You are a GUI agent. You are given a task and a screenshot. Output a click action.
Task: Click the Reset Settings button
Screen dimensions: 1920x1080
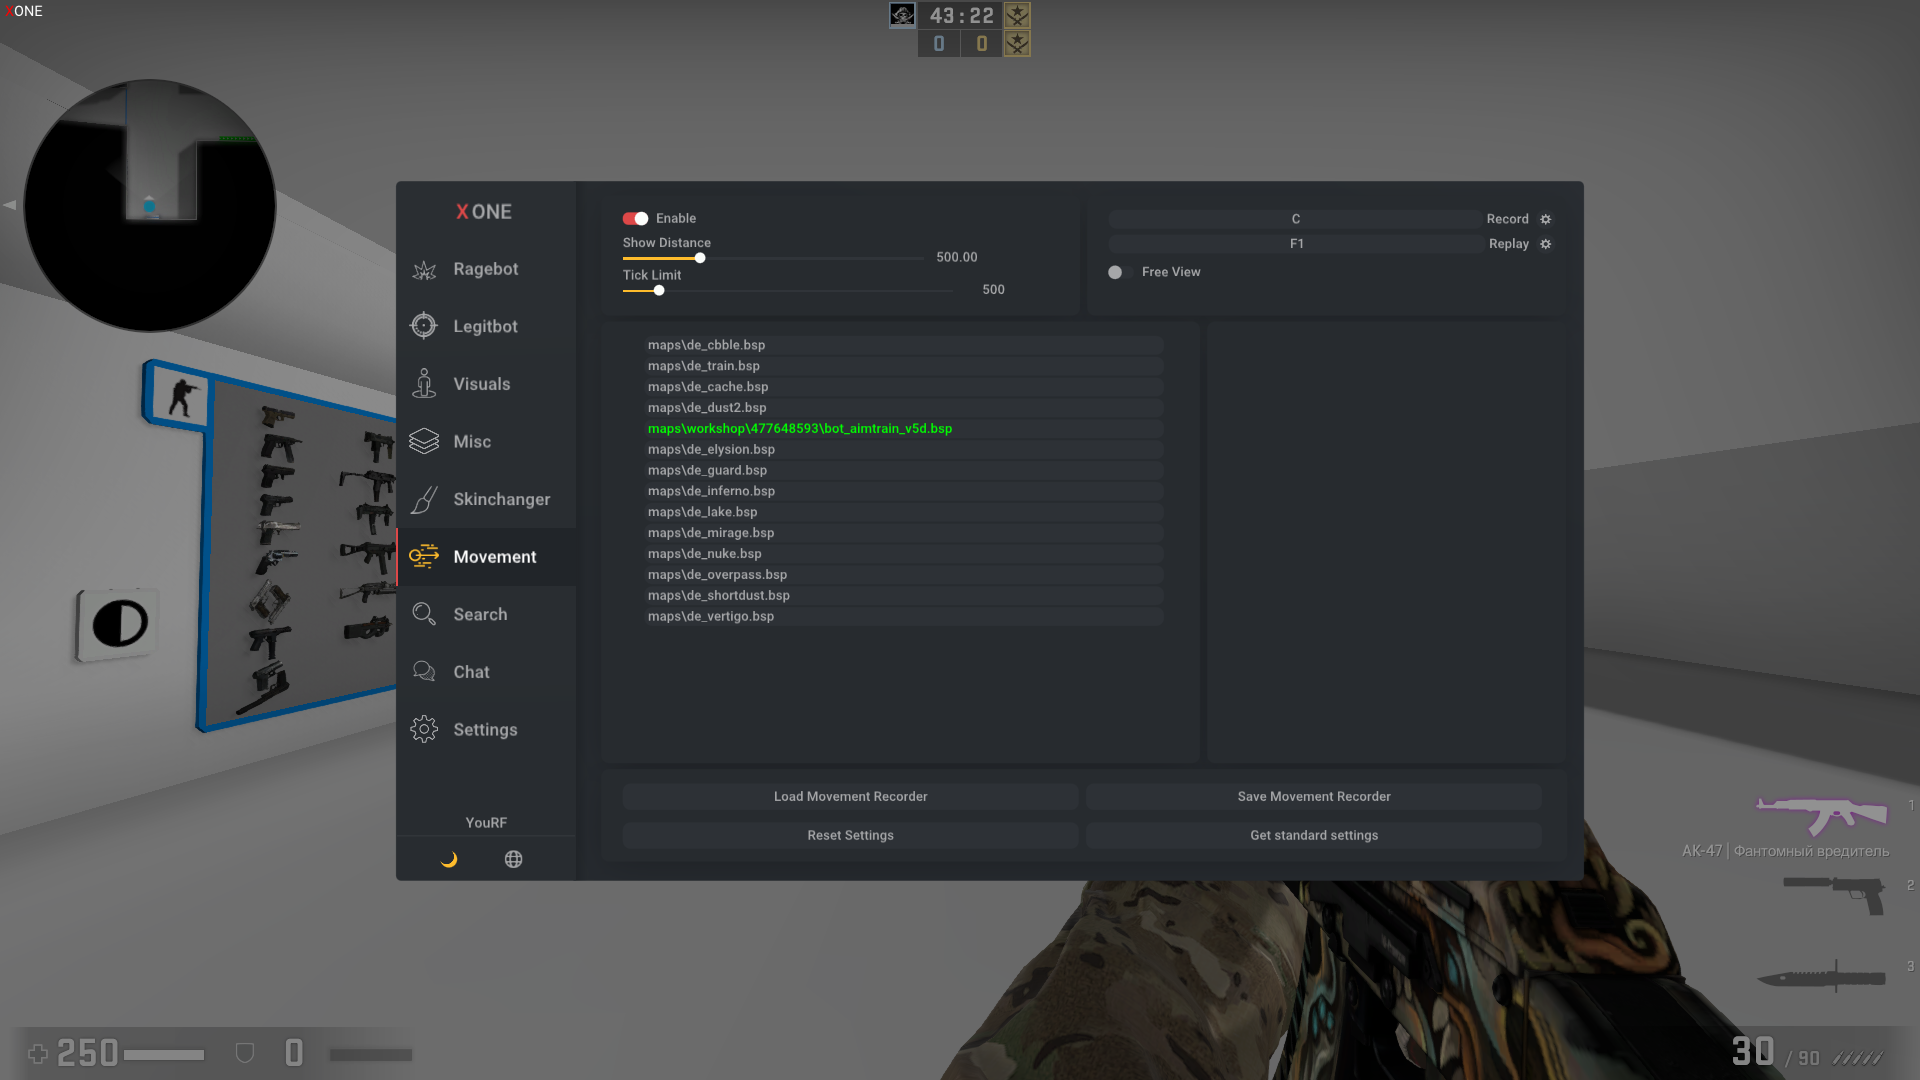(850, 835)
